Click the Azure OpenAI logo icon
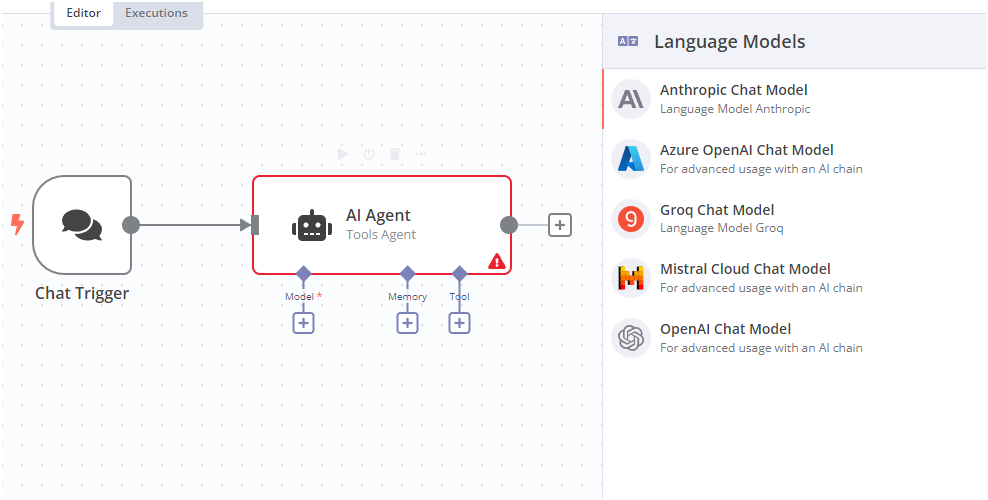This screenshot has width=988, height=500. pos(631,159)
